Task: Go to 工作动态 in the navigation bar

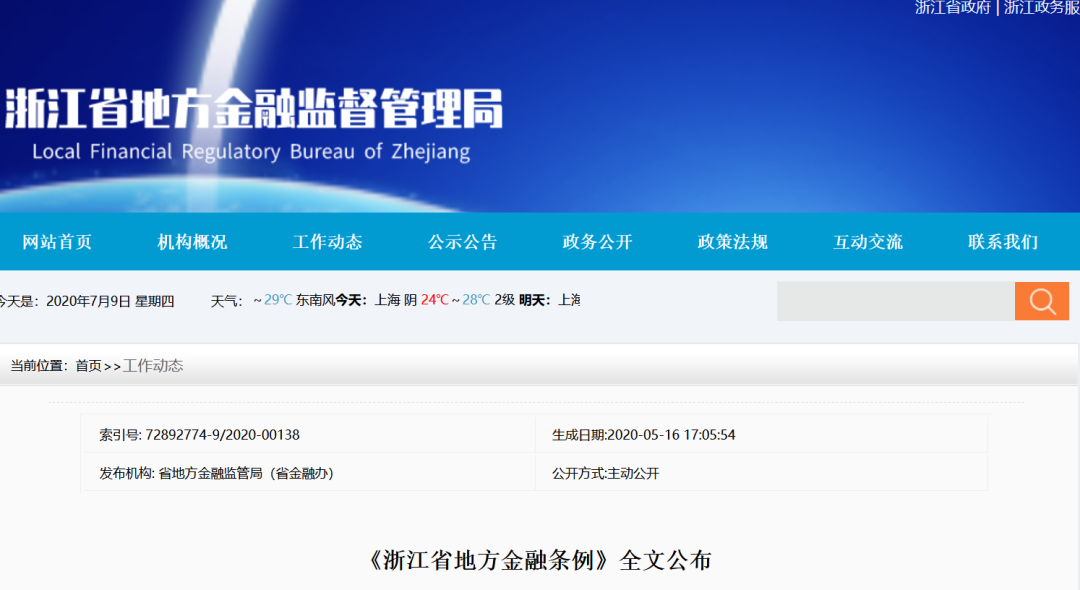Action: click(x=327, y=242)
